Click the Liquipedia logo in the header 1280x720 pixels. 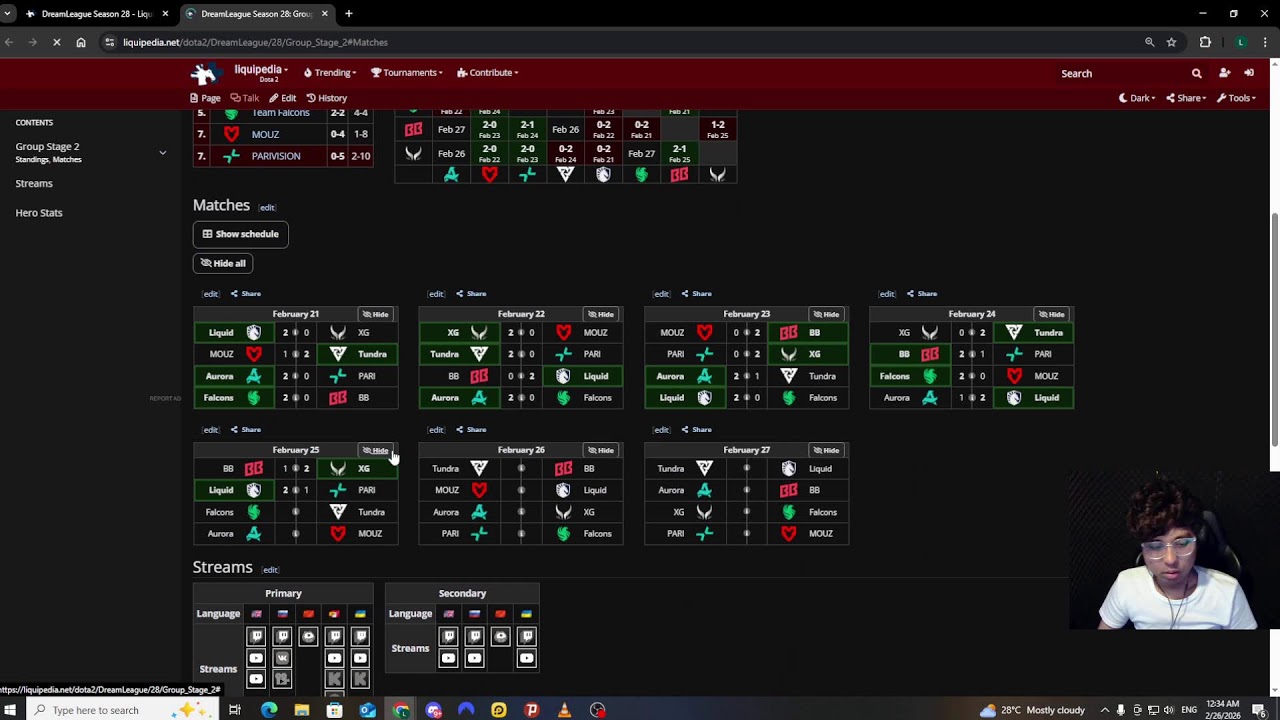click(204, 73)
